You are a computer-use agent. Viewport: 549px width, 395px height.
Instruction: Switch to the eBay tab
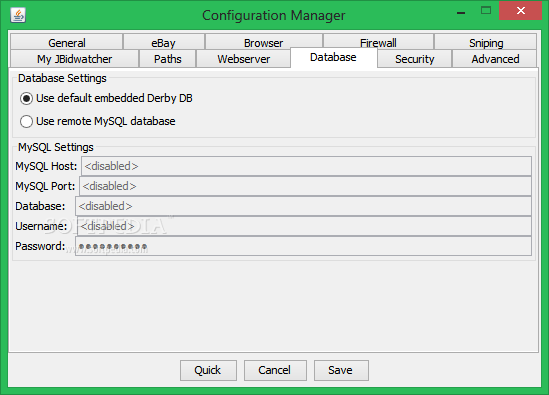pos(164,42)
